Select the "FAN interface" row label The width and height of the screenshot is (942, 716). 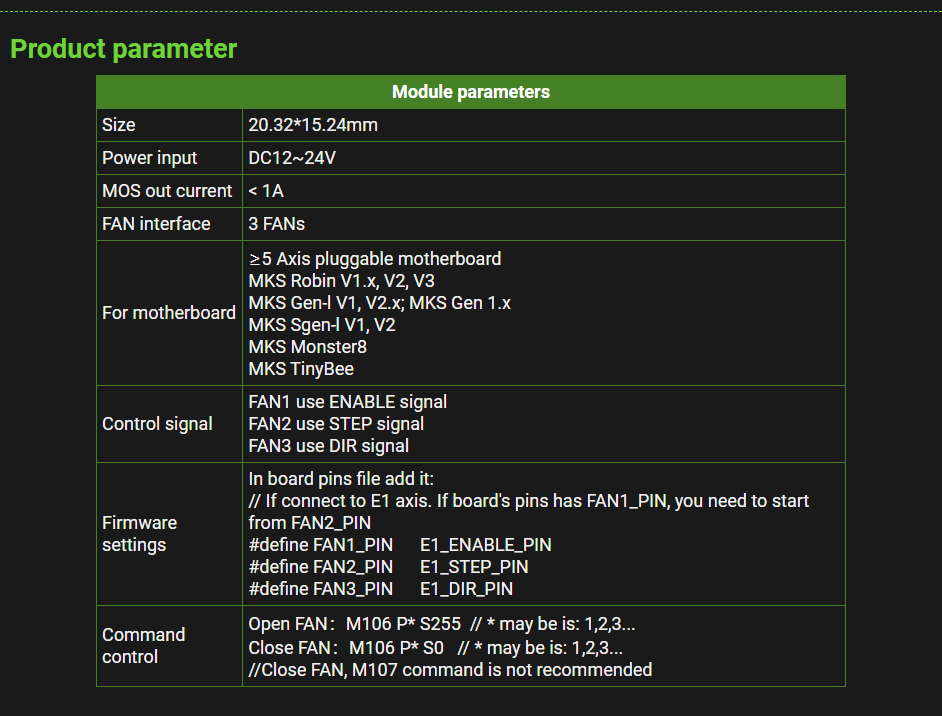tap(156, 224)
